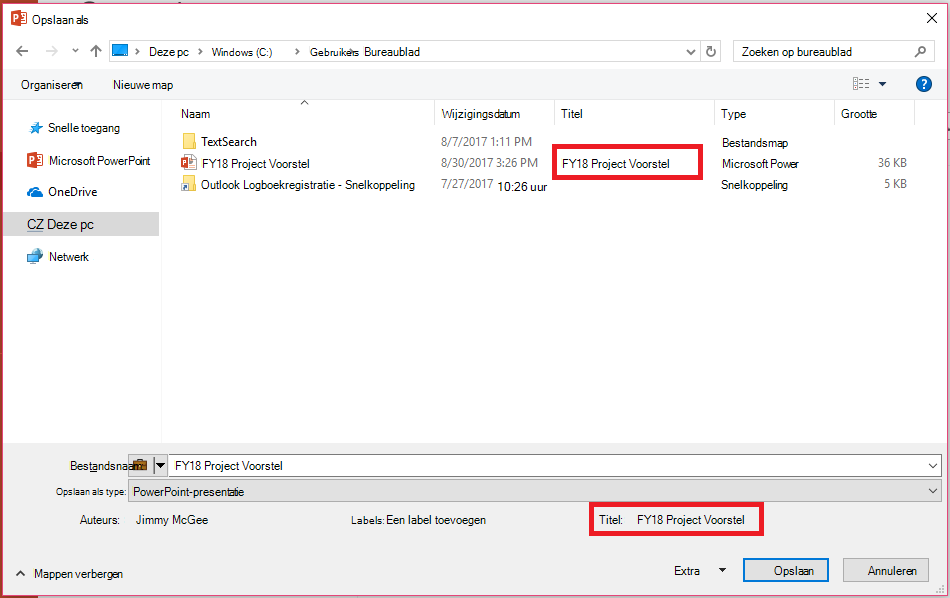Select 'Windows (C:)' breadcrumb
This screenshot has height=598, width=950.
click(x=242, y=52)
